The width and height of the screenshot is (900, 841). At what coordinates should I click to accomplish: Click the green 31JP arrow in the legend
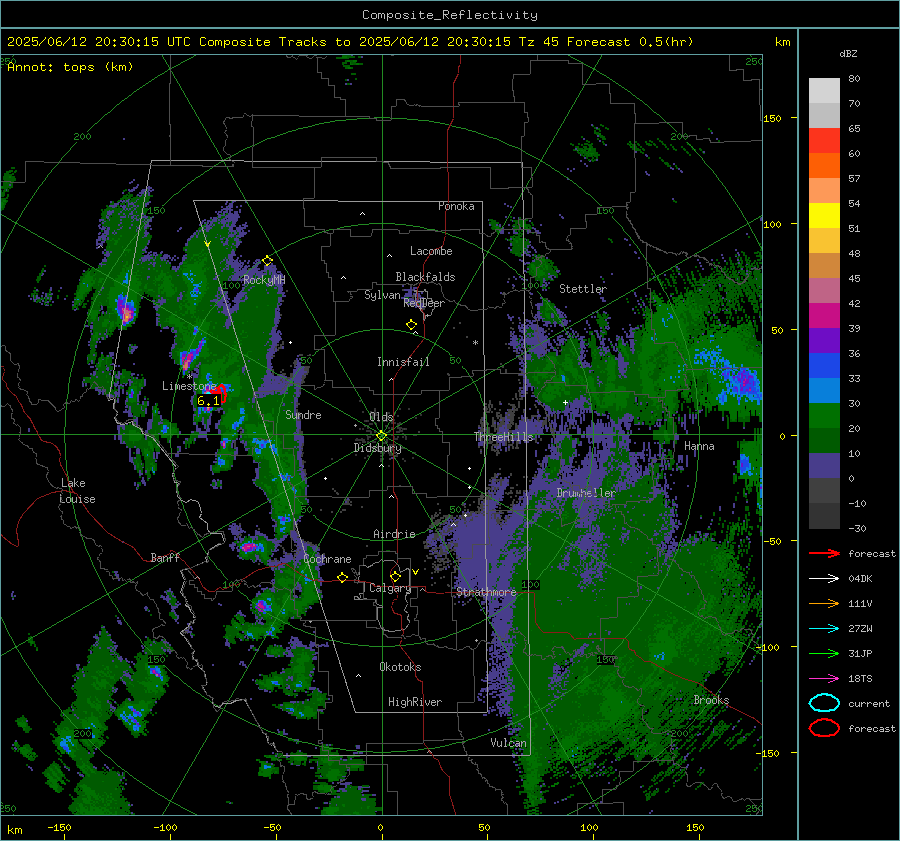pos(824,653)
